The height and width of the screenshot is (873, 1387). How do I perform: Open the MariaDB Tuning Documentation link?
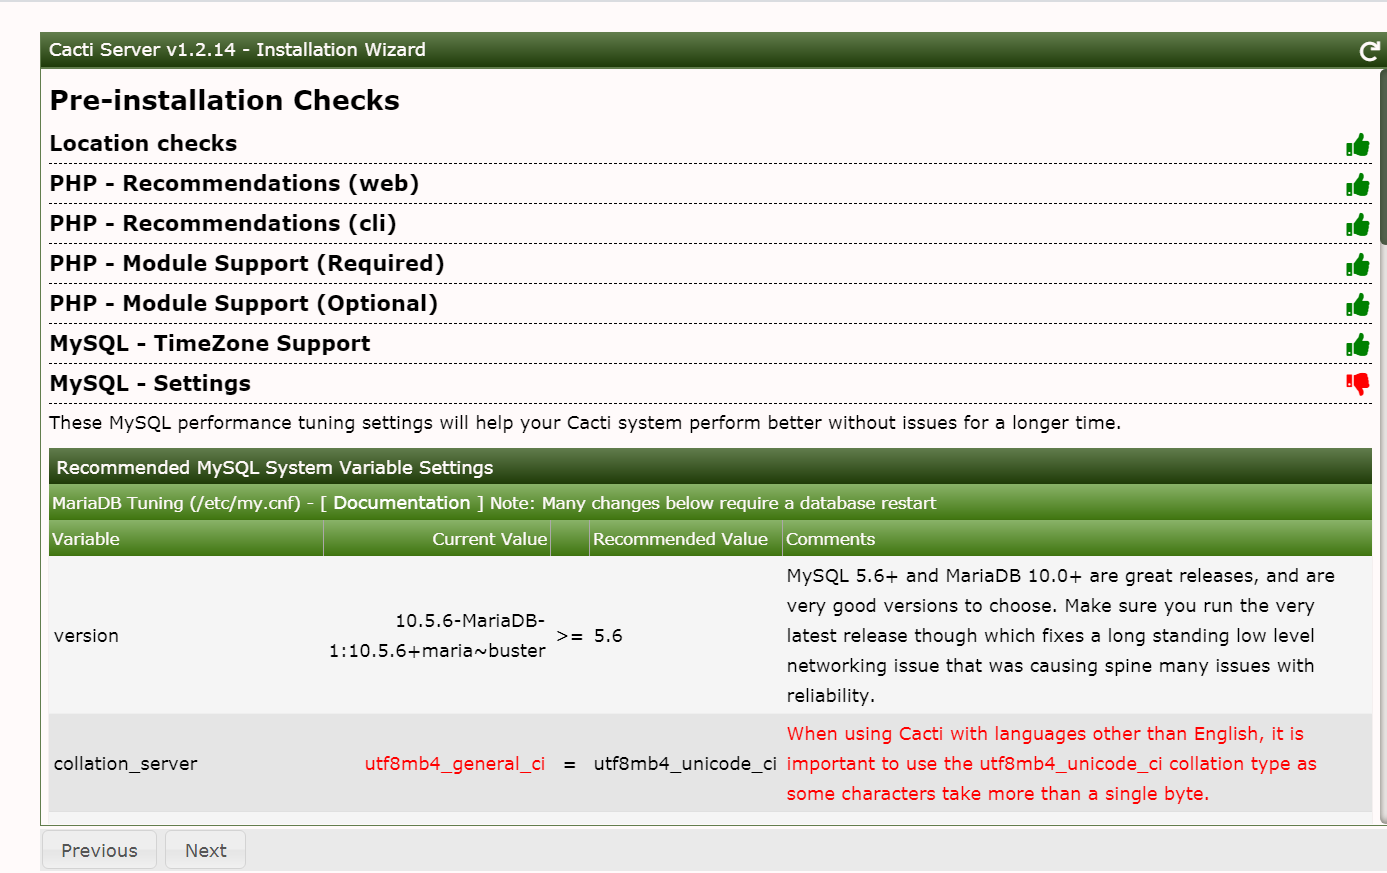click(x=401, y=503)
